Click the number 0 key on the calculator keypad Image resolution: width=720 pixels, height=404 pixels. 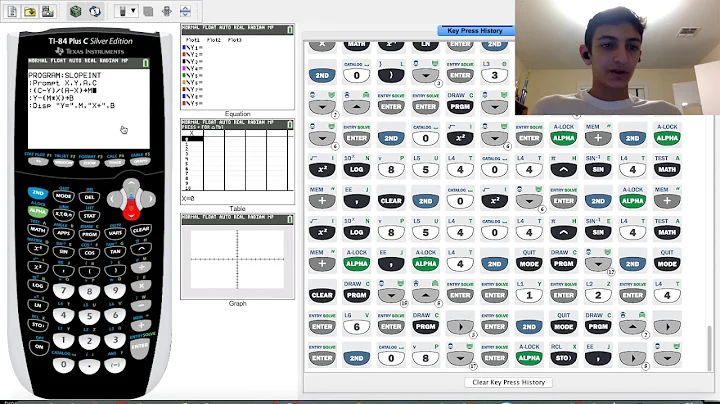(x=63, y=365)
